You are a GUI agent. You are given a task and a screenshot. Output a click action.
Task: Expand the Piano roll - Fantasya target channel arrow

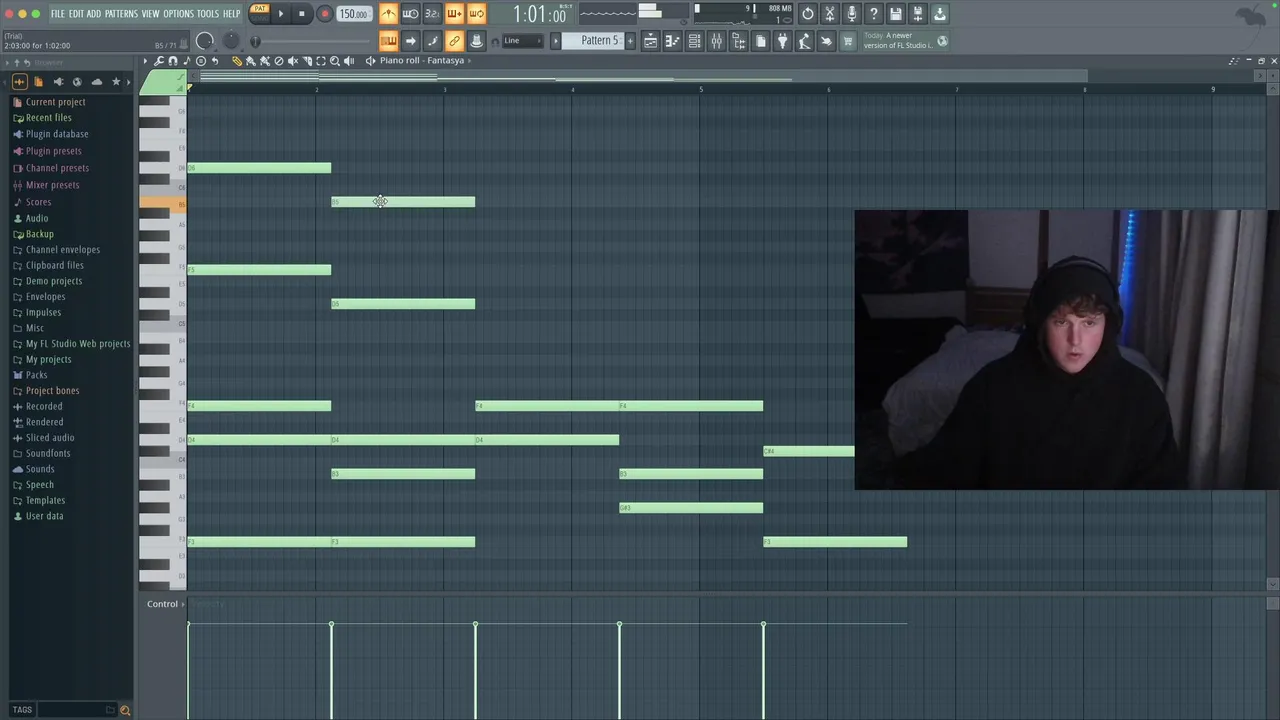pyautogui.click(x=469, y=61)
